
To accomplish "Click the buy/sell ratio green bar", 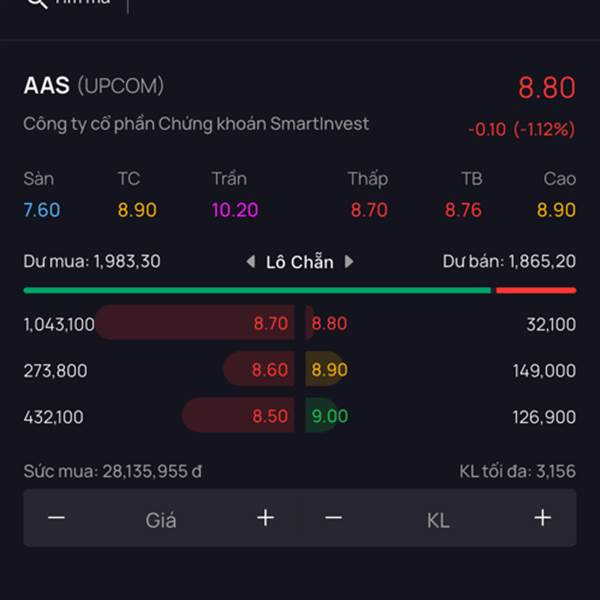I will 257,290.
